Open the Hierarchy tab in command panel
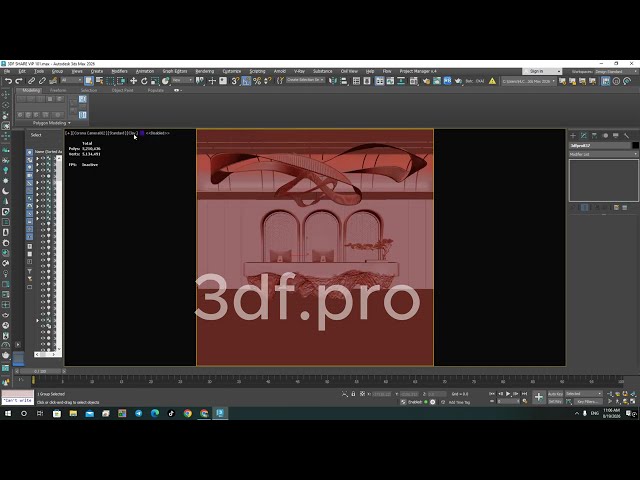Screen dimensions: 640x480 (594, 136)
